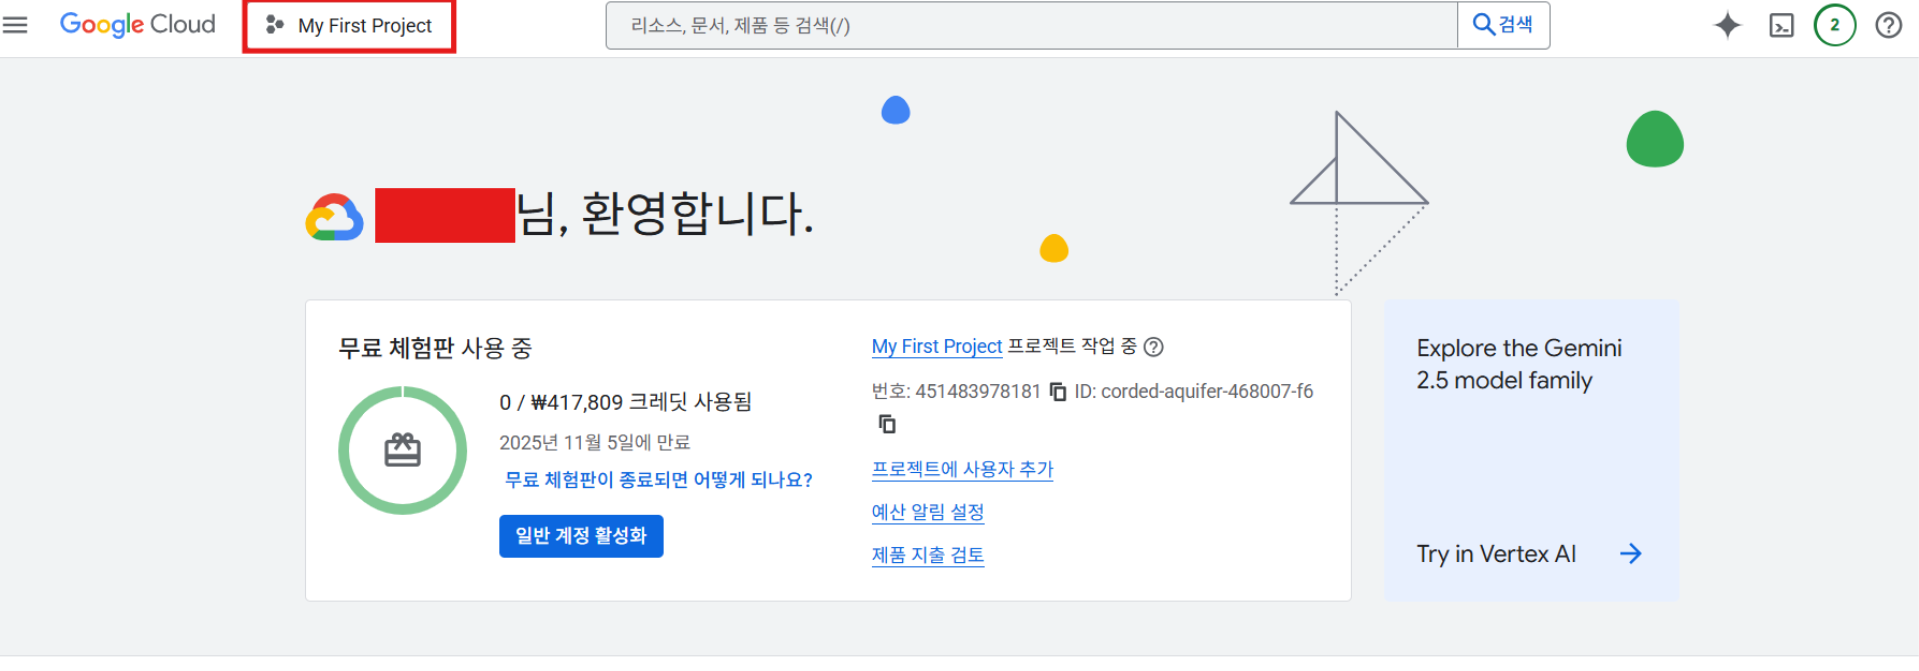Click the gift icon inside credit ring
The image size is (1919, 671).
coord(403,451)
